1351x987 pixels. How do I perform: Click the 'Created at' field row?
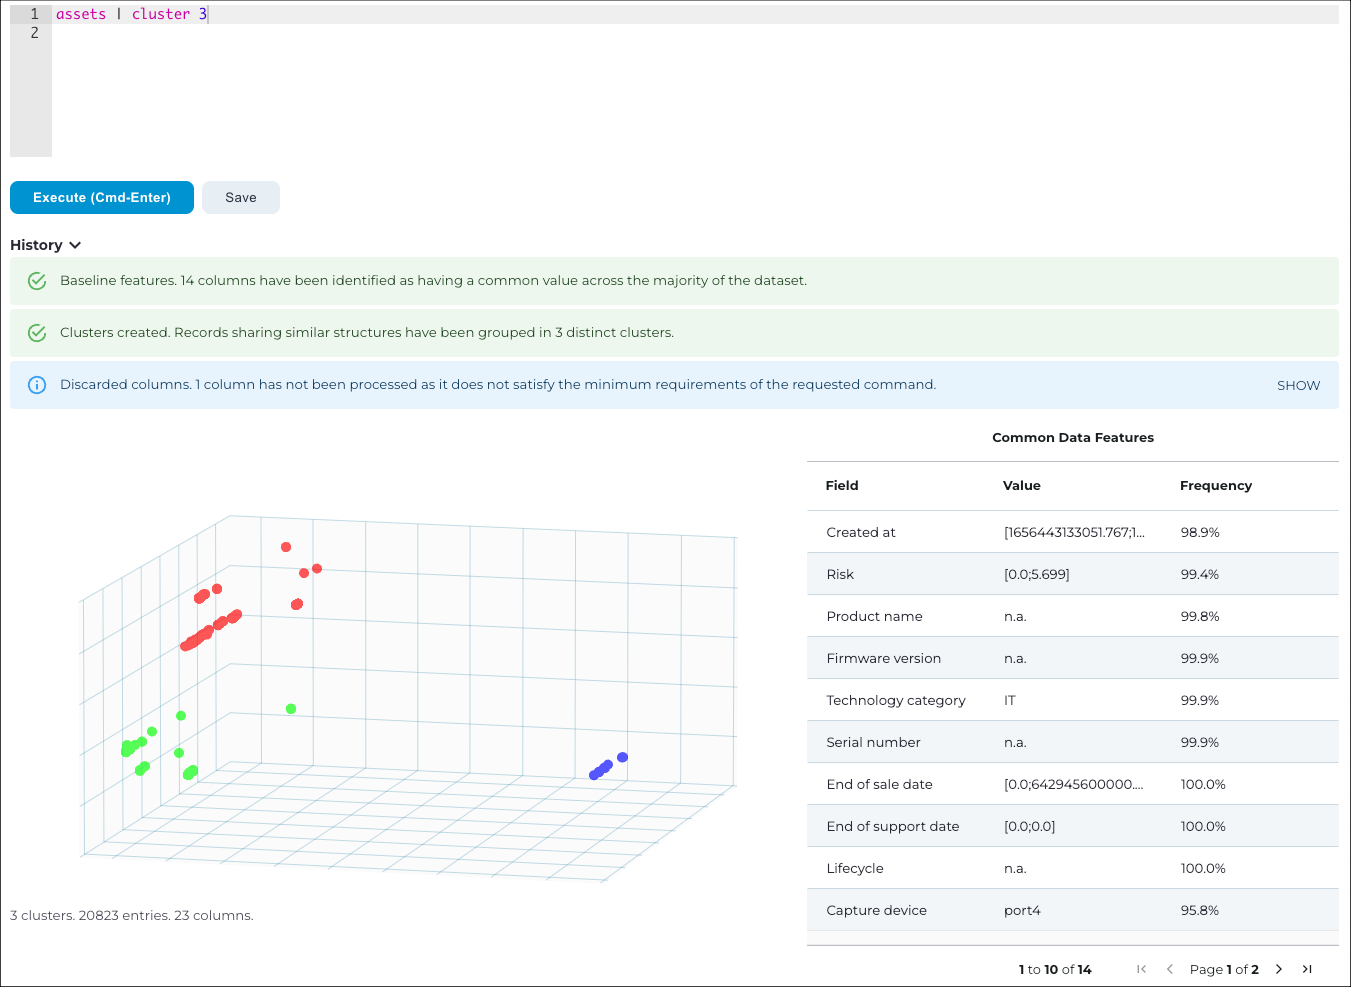tap(1073, 532)
